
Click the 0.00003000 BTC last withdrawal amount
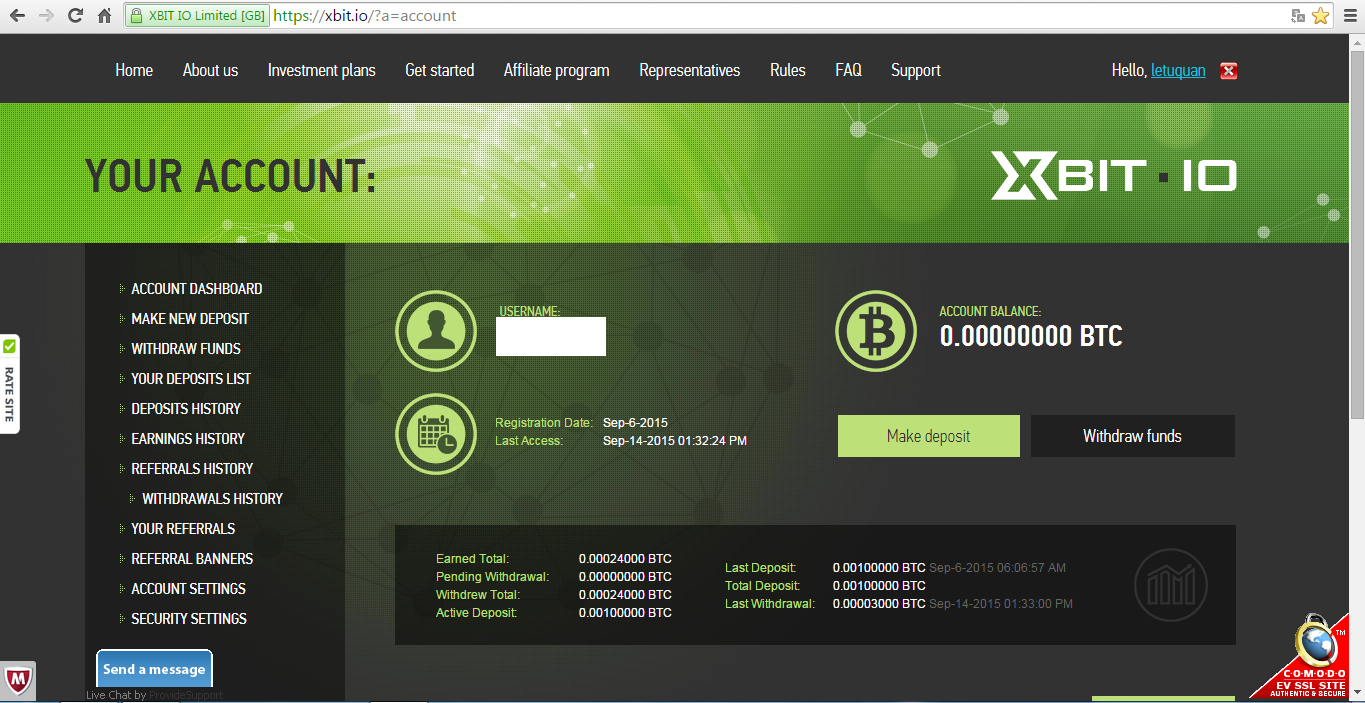point(879,604)
